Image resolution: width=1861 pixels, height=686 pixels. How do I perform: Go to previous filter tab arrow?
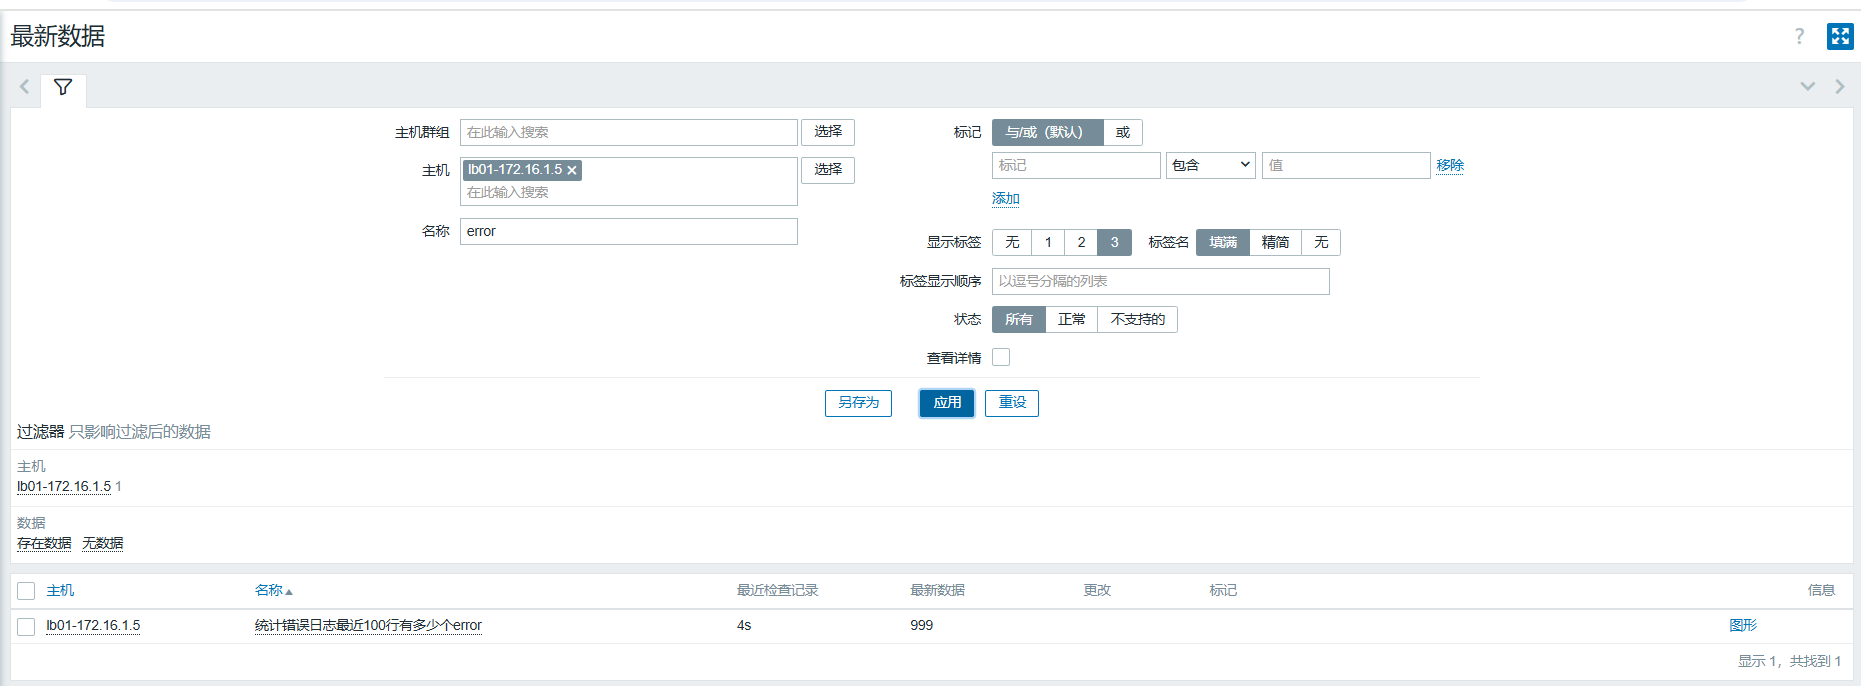25,87
